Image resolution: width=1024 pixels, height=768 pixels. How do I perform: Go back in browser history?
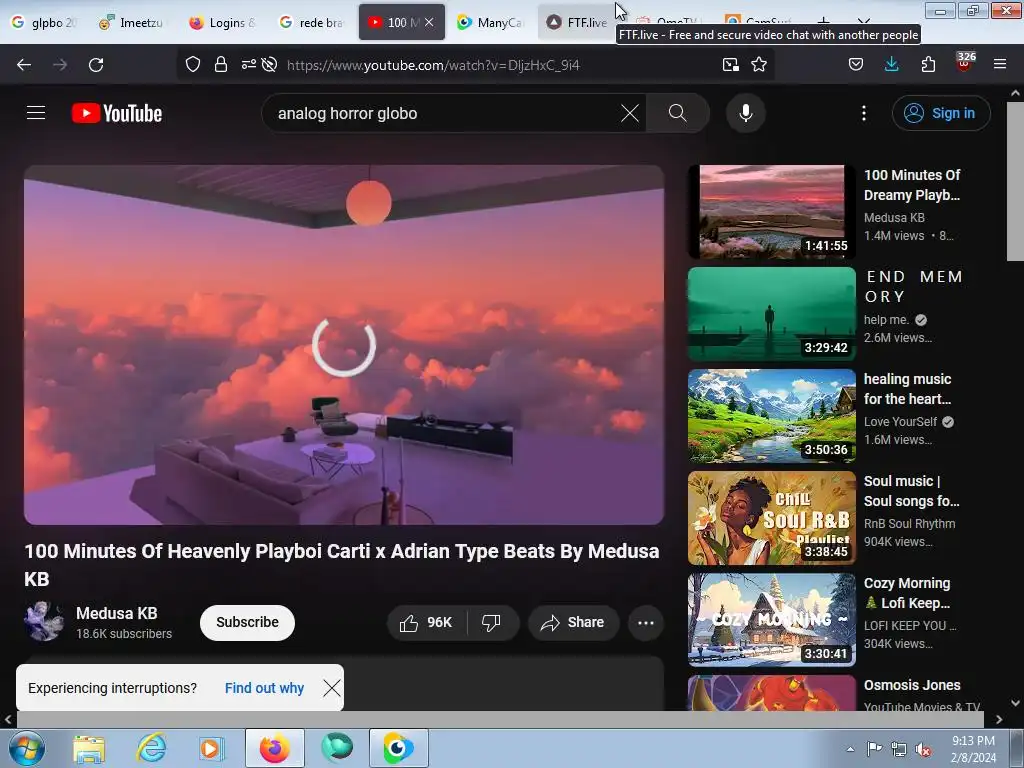point(24,65)
